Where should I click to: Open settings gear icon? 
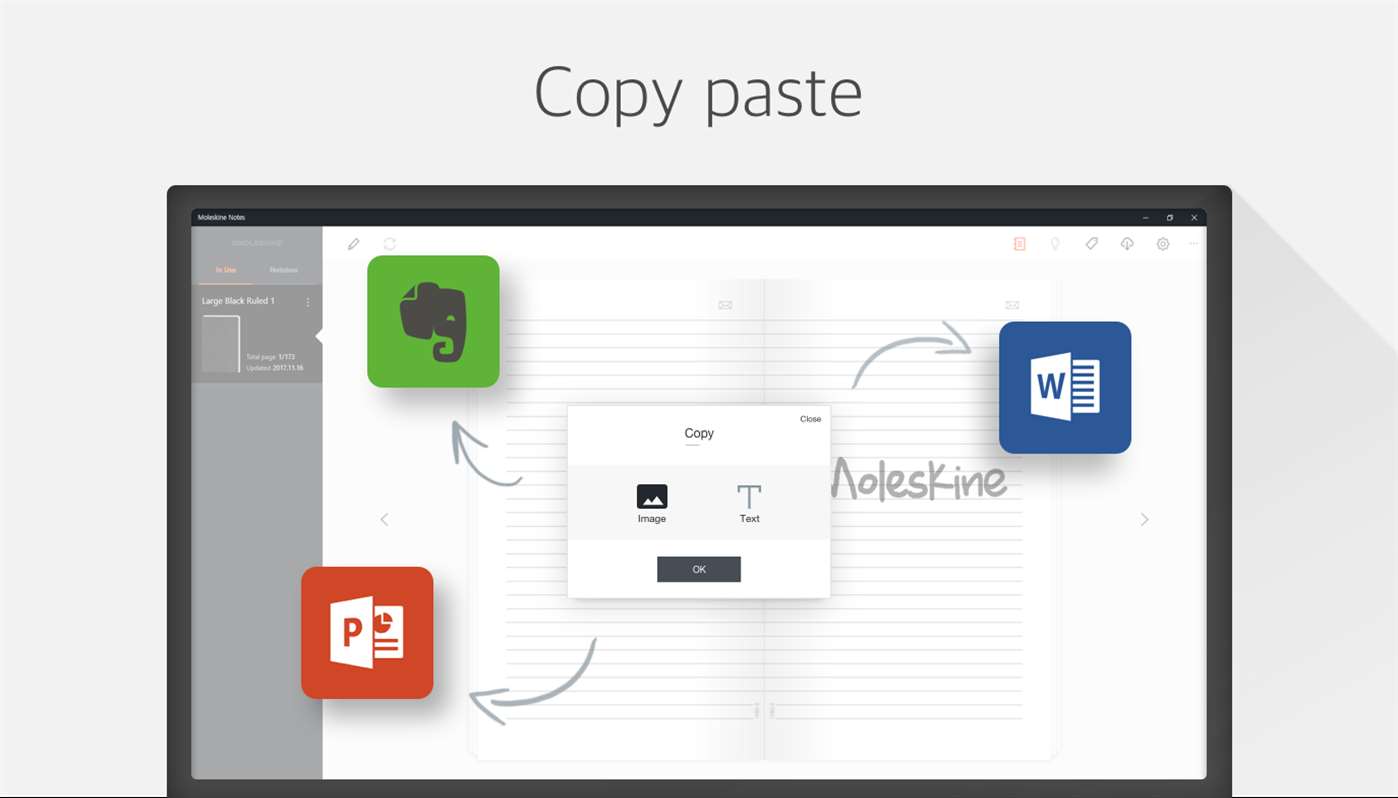click(x=1163, y=244)
